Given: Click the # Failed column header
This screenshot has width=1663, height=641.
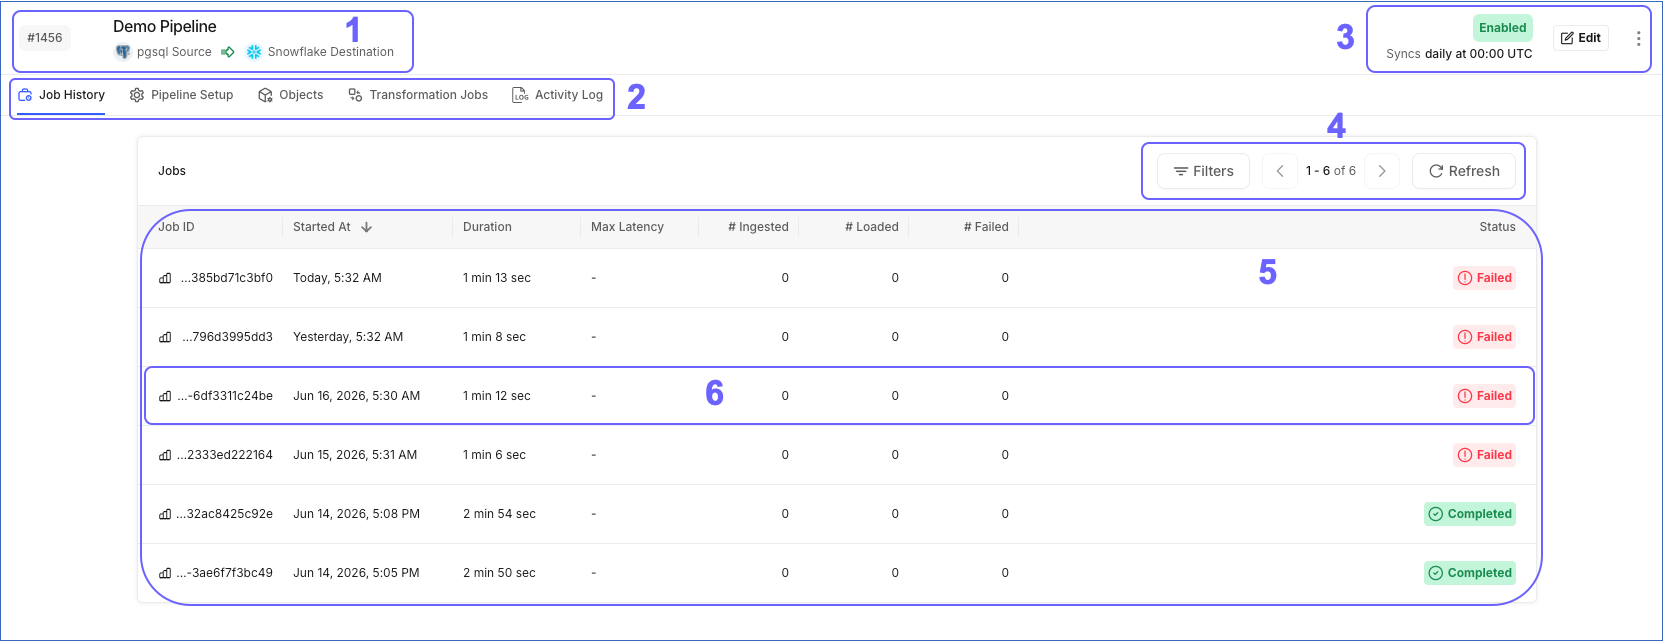Looking at the screenshot, I should click(986, 227).
